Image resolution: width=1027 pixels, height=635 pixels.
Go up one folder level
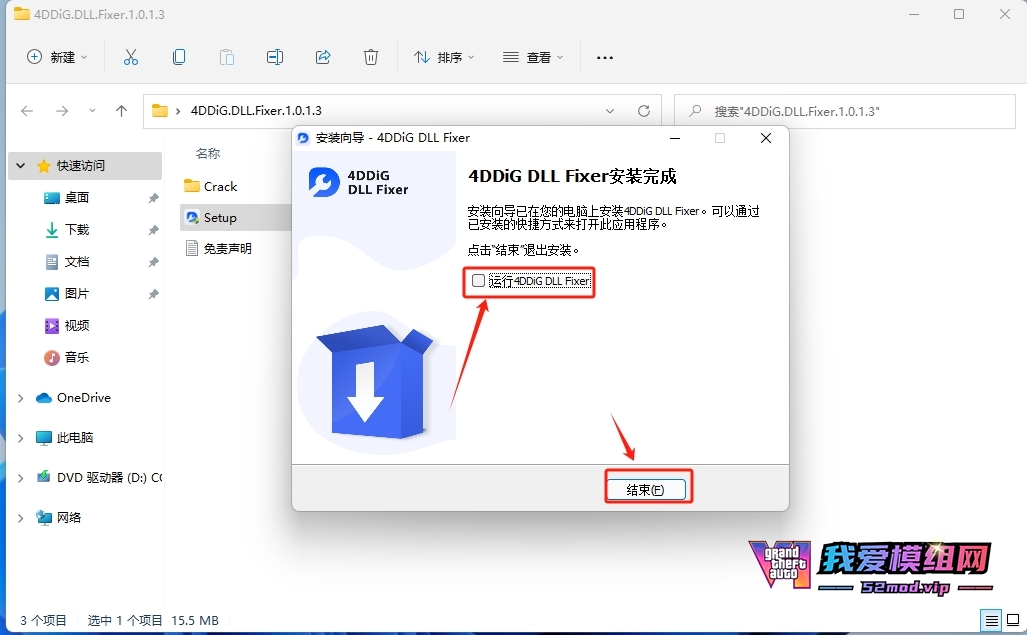(121, 111)
